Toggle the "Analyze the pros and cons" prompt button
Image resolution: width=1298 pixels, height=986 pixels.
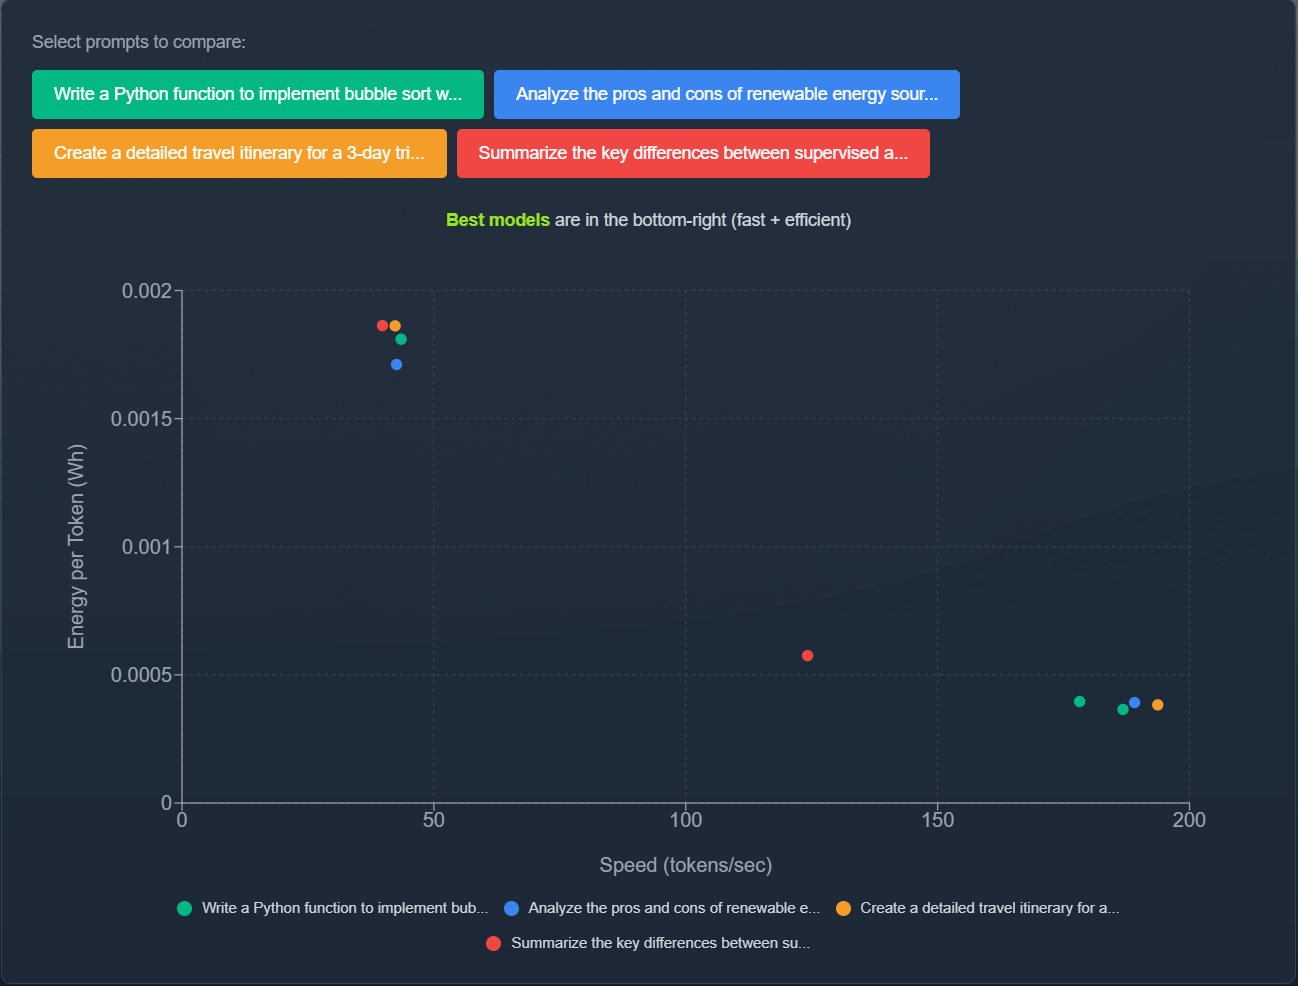726,93
